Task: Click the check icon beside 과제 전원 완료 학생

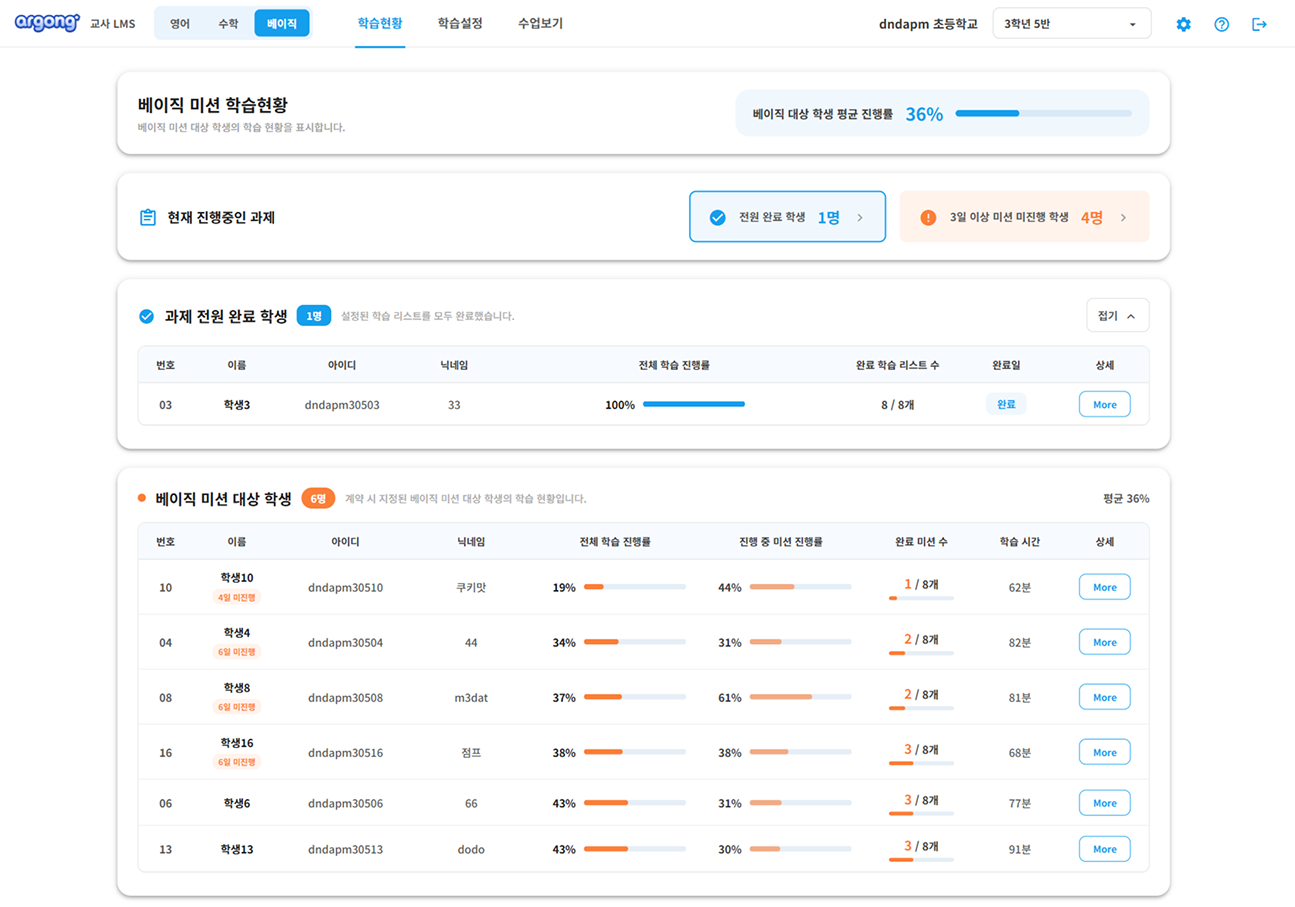Action: pyautogui.click(x=146, y=316)
